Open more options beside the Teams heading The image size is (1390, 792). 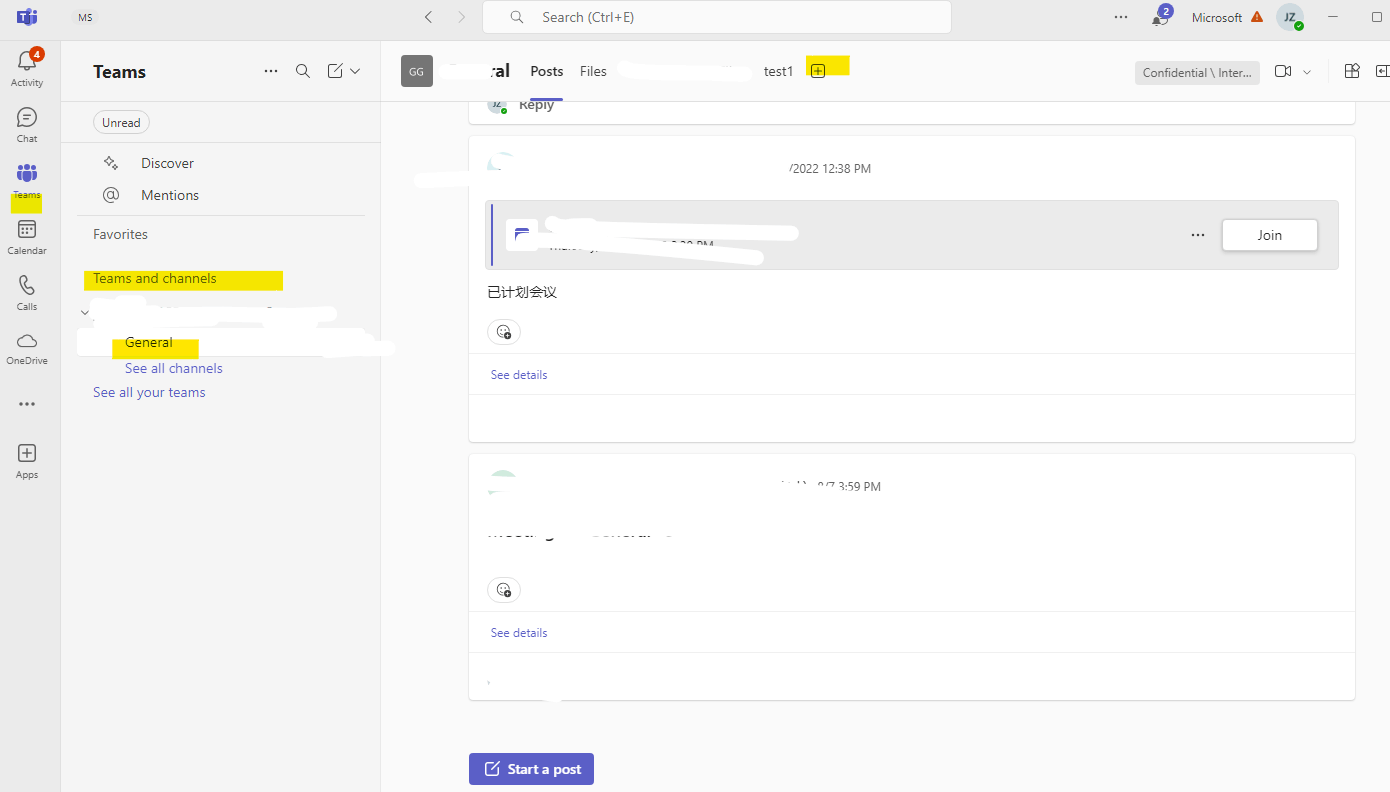[x=271, y=71]
